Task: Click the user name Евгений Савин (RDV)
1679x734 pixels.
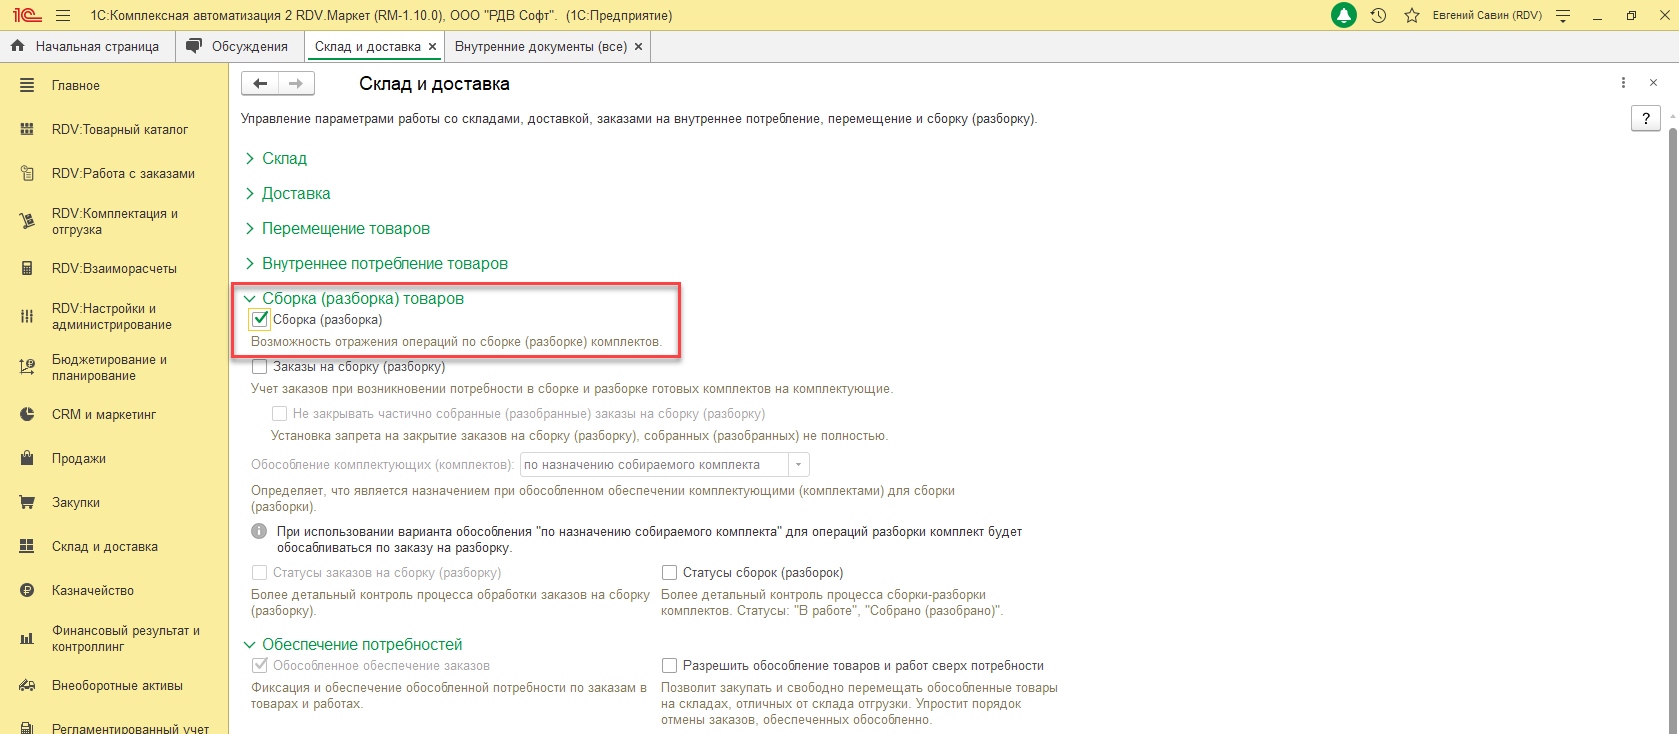Action: [x=1487, y=16]
